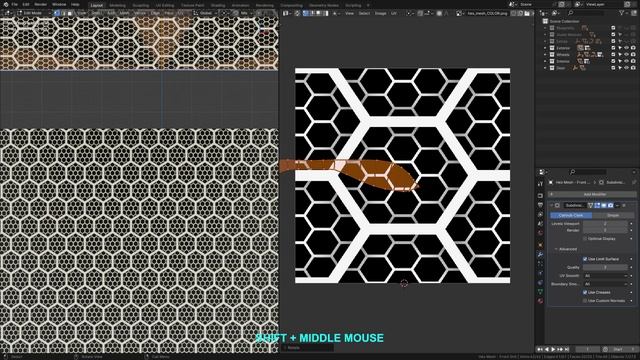Open the Boundary Smooth dropdown
This screenshot has width=640, height=360.
605,284
